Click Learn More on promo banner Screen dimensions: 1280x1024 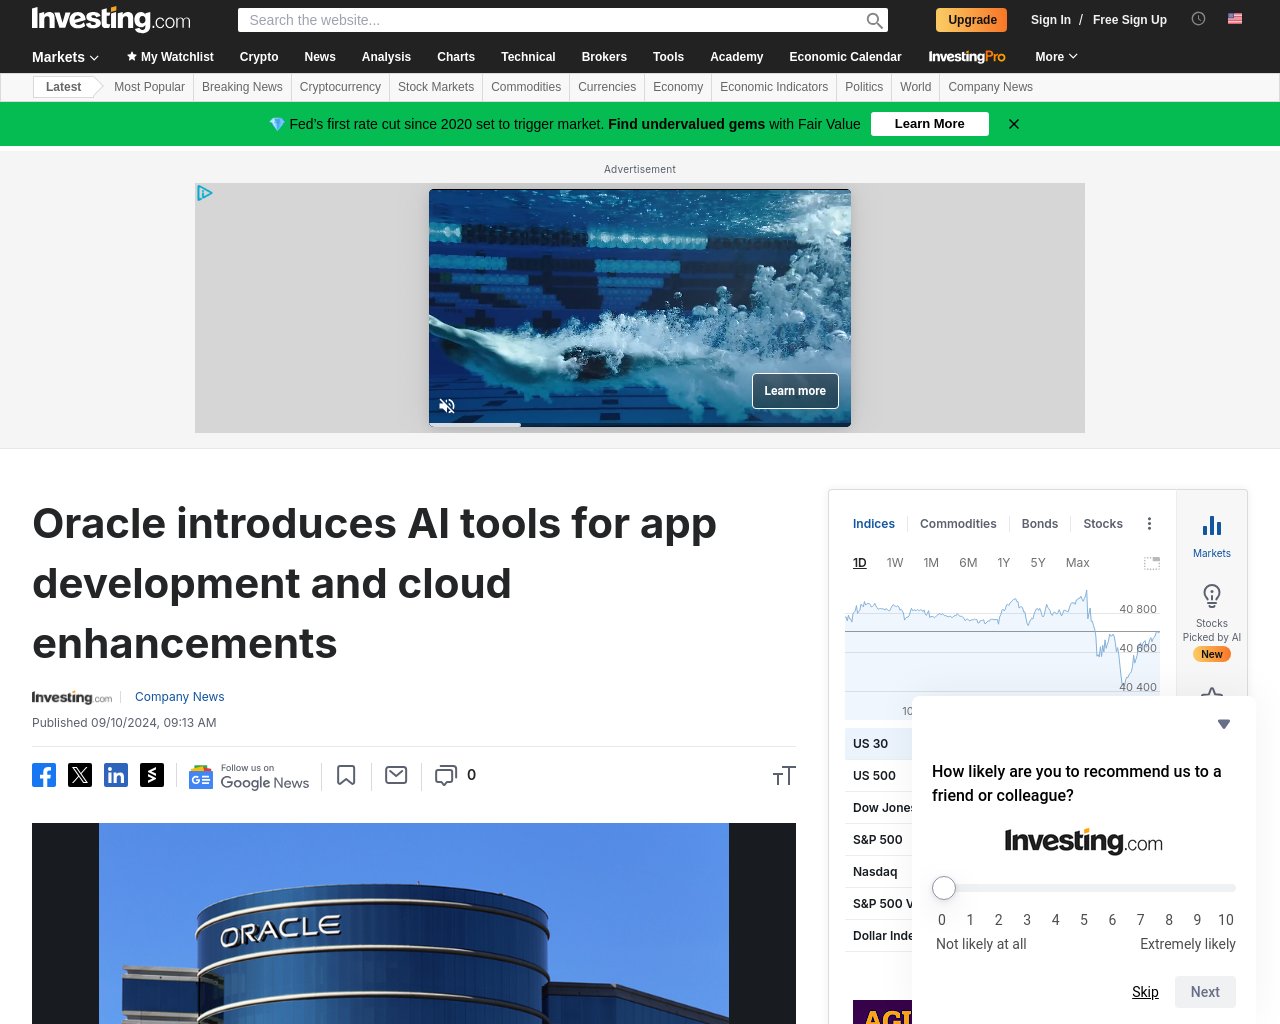[930, 124]
